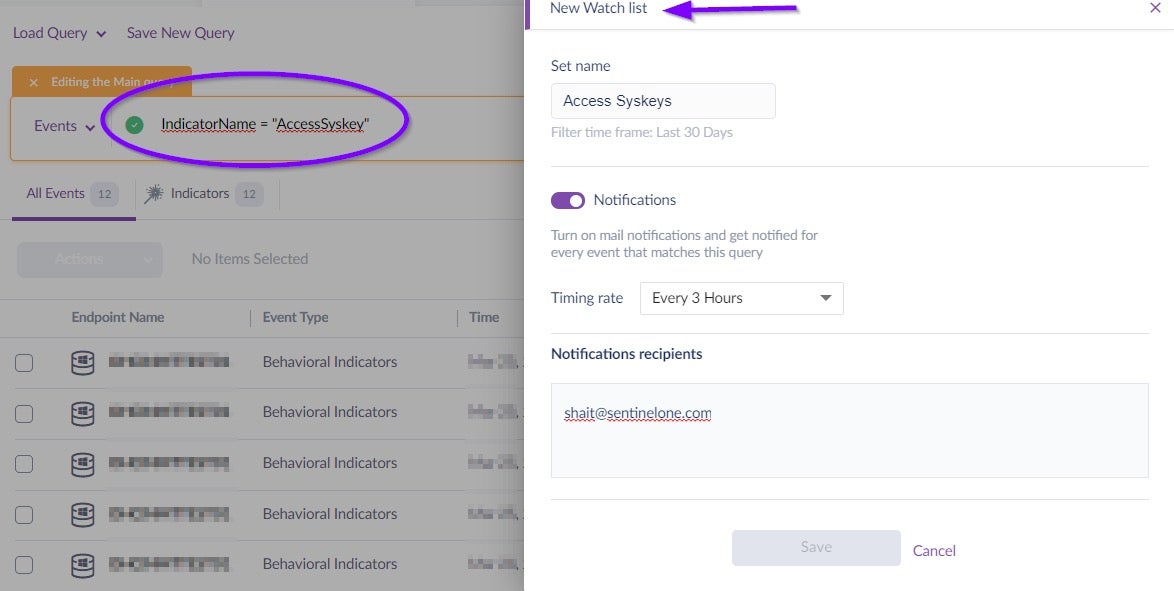Switch to the Indicators tab
1174x591 pixels.
pos(200,194)
